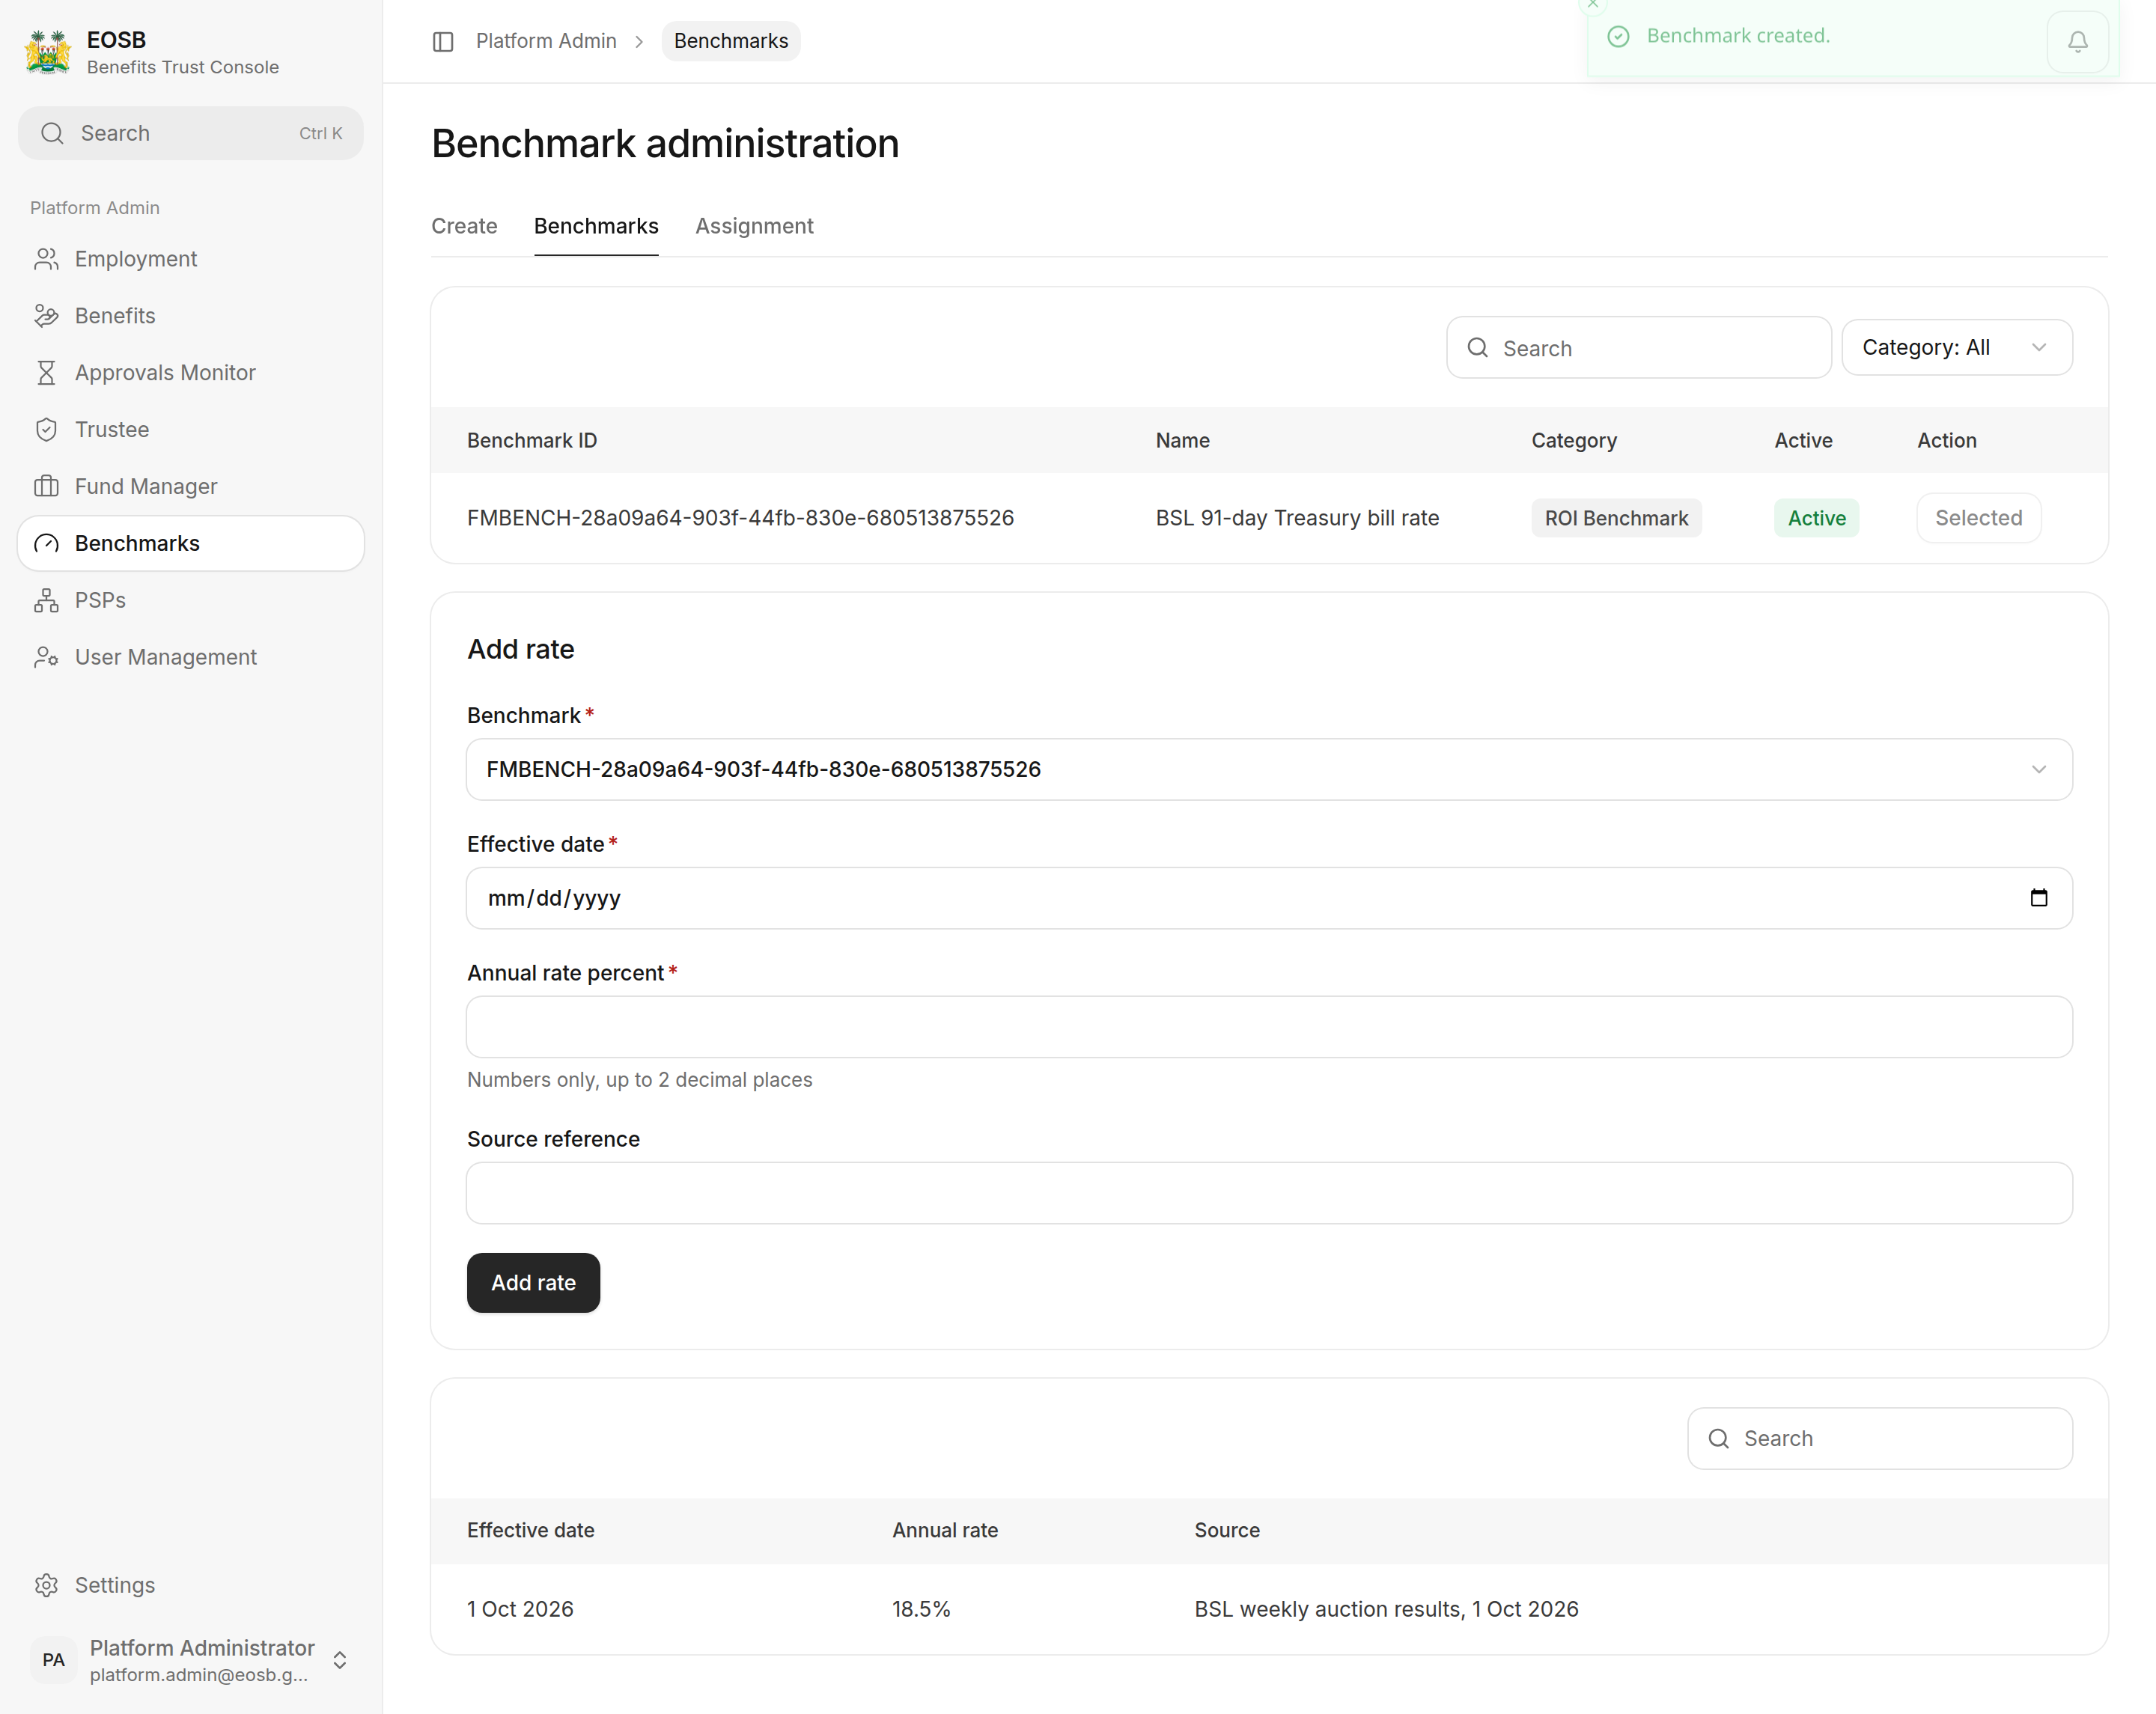Switch to the Create tab
Viewport: 2156px width, 1714px height.
tap(464, 226)
